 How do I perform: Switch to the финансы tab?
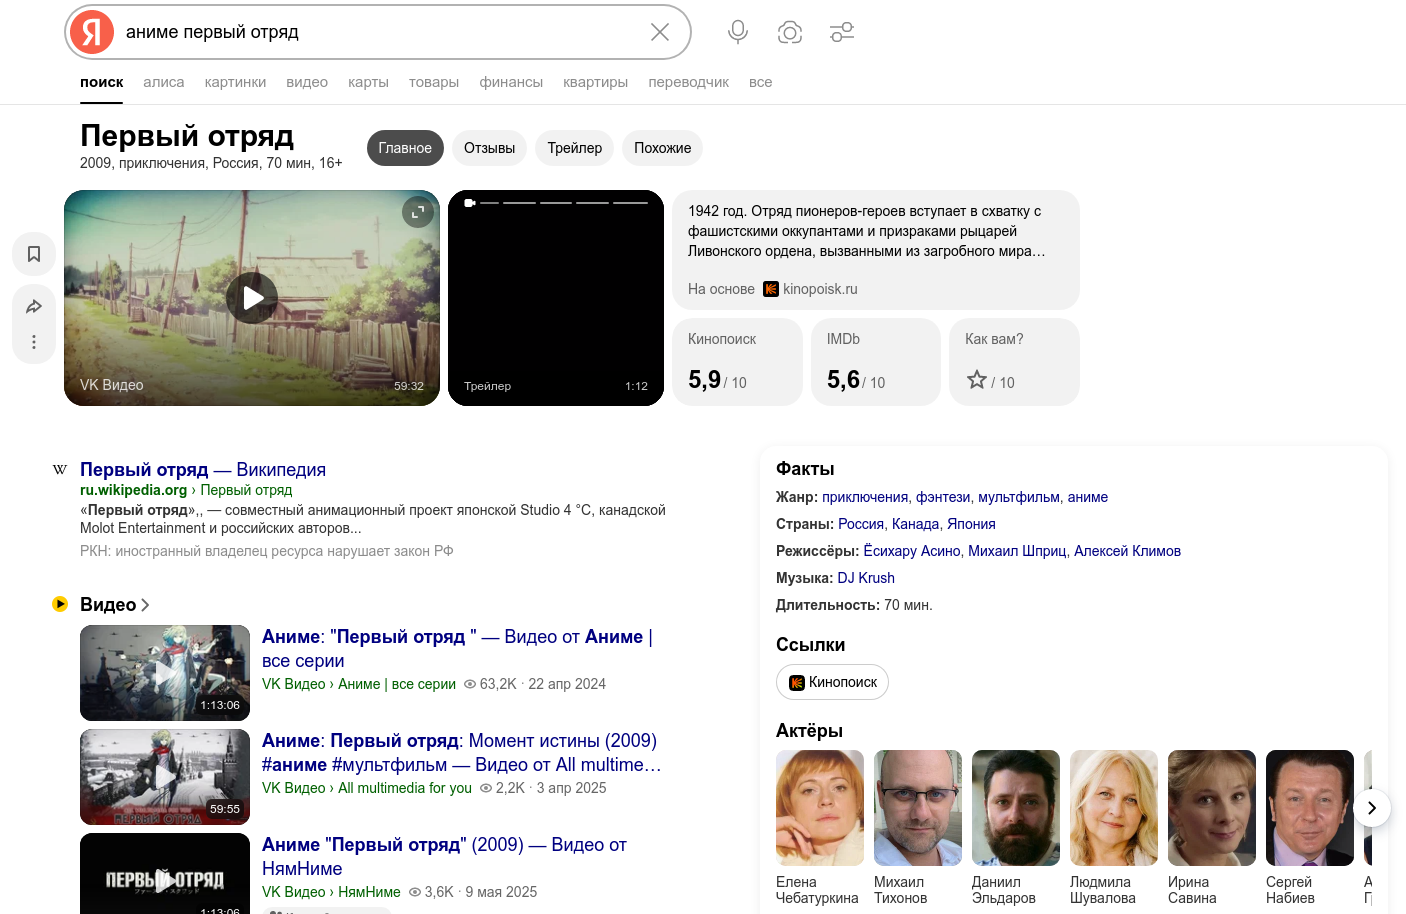point(511,82)
